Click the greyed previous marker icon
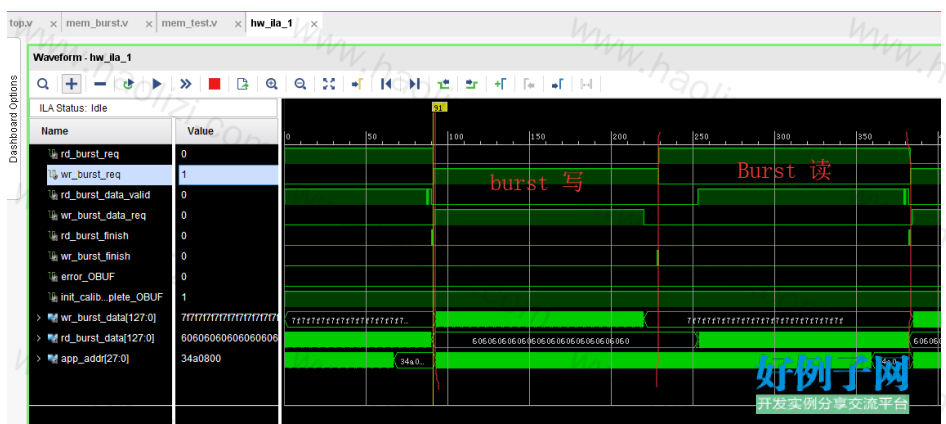This screenshot has height=424, width=946. coord(529,84)
